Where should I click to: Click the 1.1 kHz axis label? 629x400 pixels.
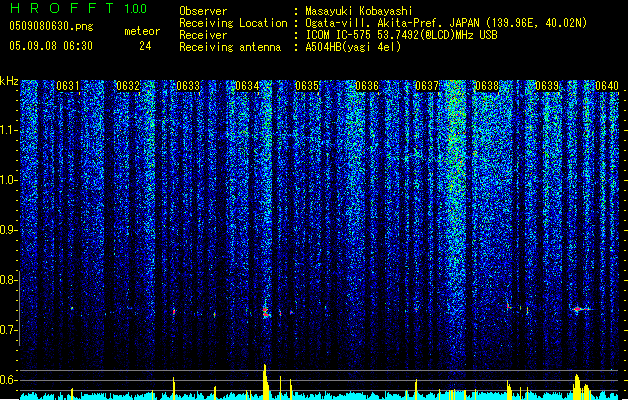coord(8,130)
